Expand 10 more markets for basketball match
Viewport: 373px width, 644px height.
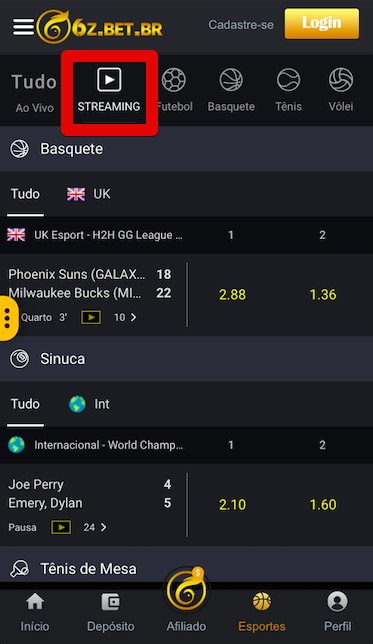125,317
